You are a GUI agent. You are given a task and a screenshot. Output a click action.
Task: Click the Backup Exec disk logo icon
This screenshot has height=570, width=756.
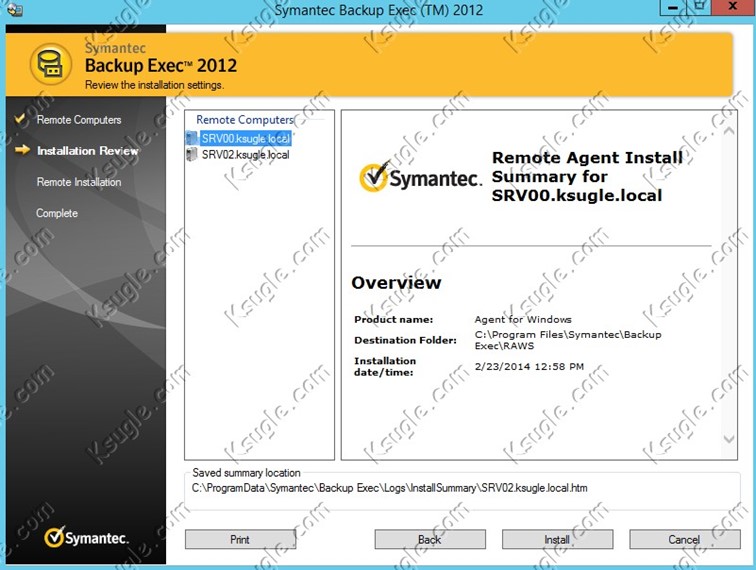point(51,64)
